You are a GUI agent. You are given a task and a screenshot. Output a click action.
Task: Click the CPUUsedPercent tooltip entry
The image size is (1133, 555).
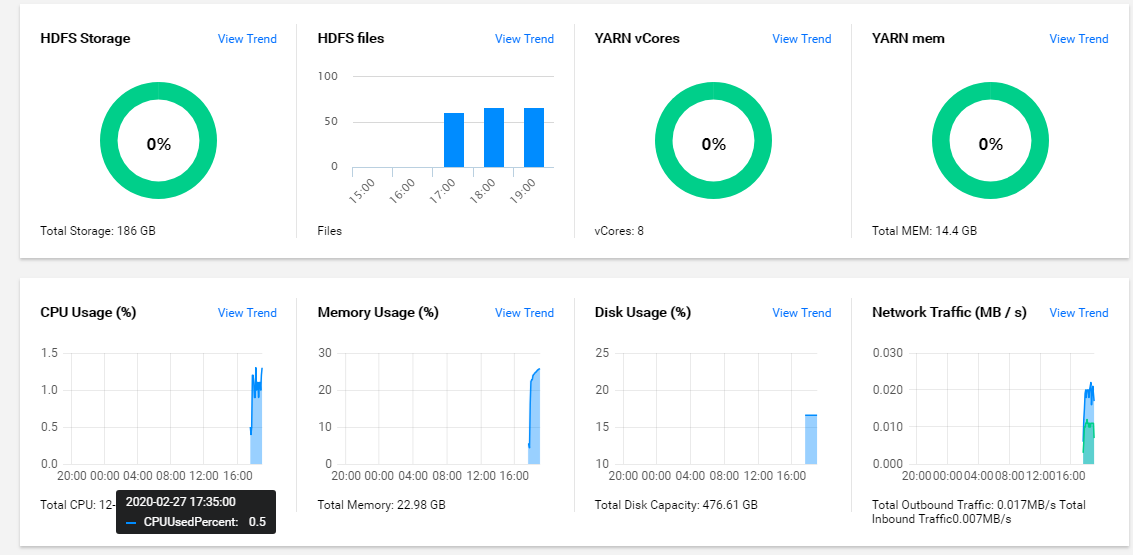point(195,521)
